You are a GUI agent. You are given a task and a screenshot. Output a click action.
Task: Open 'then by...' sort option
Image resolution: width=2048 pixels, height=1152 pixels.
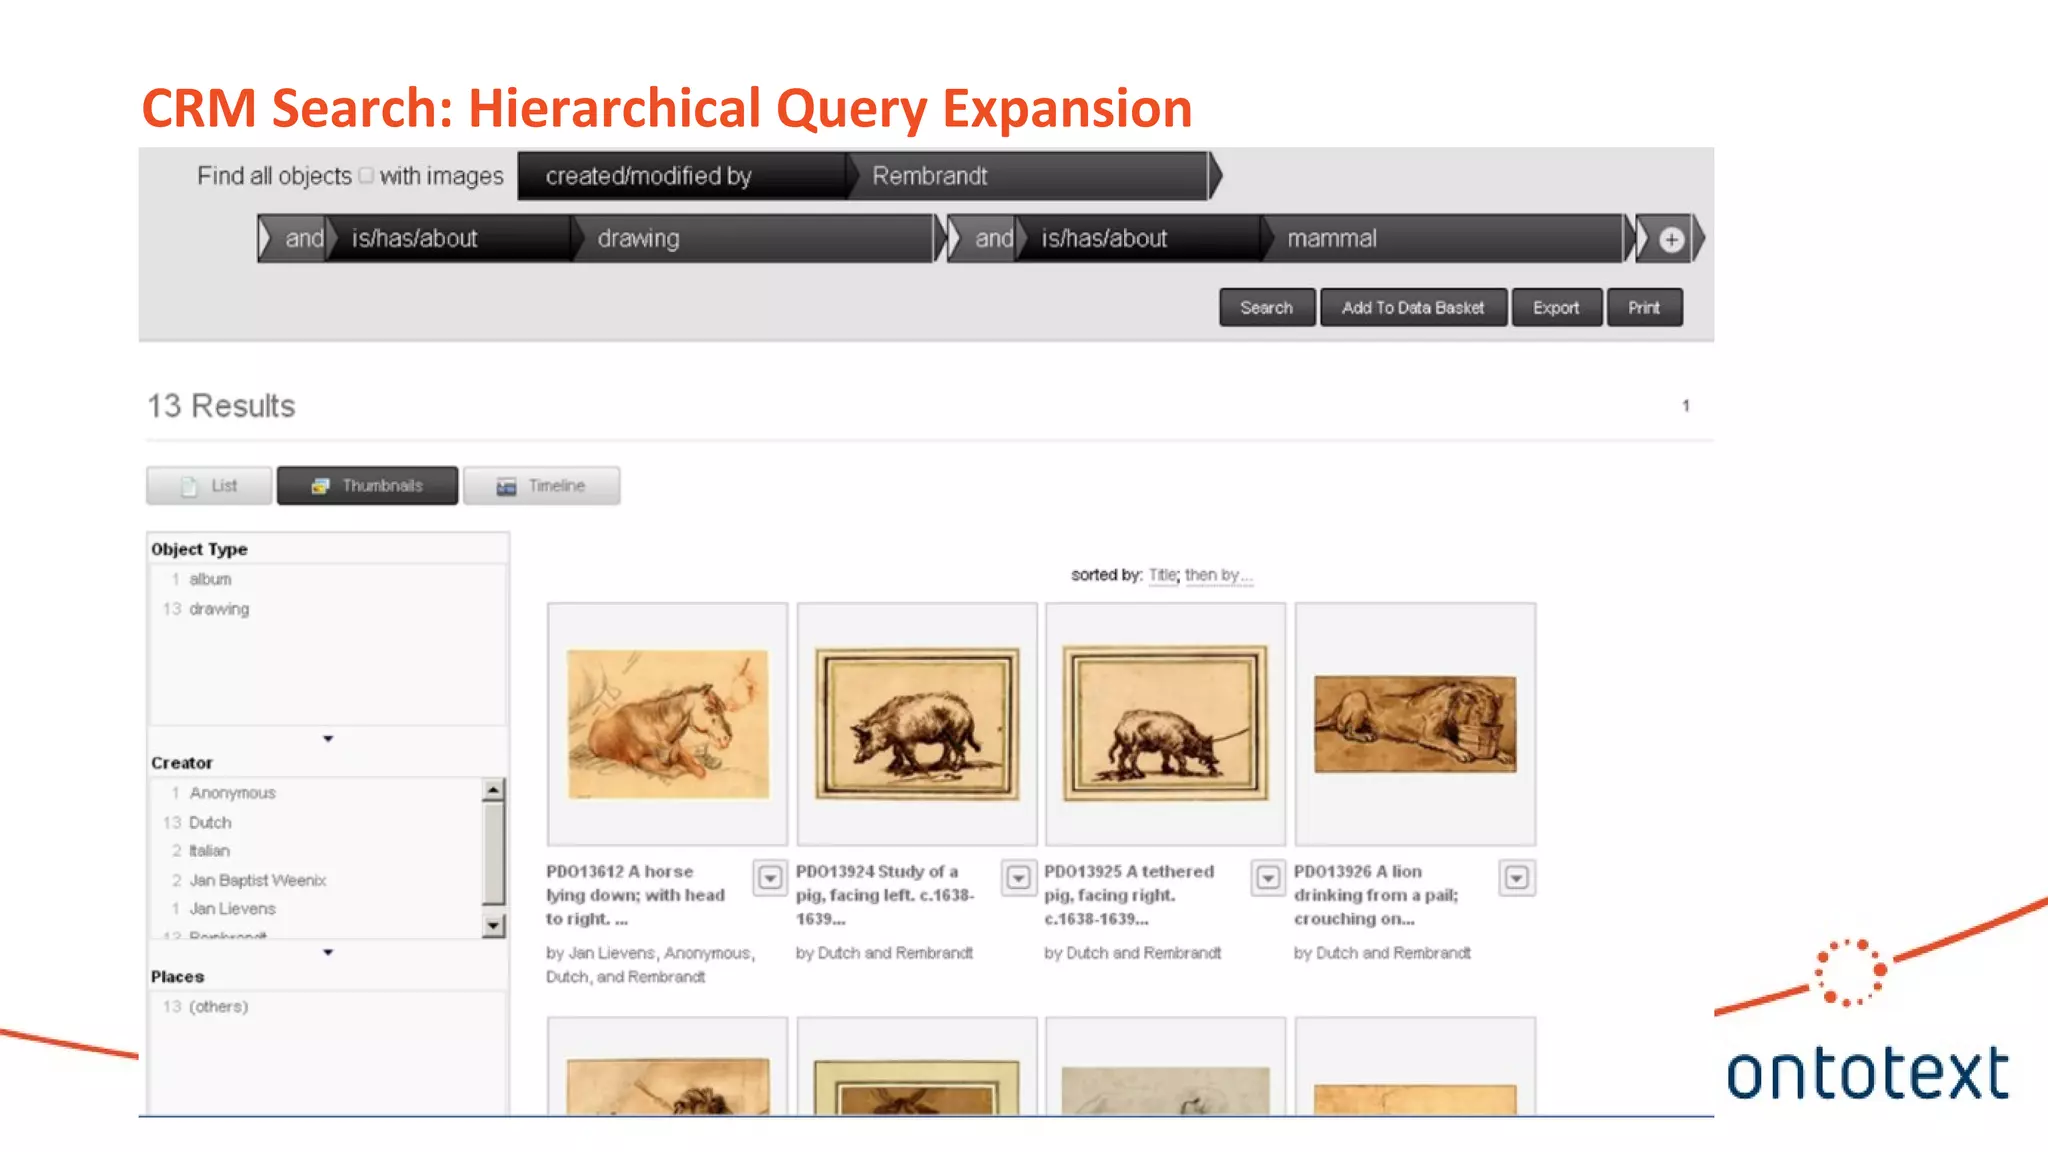(1218, 575)
